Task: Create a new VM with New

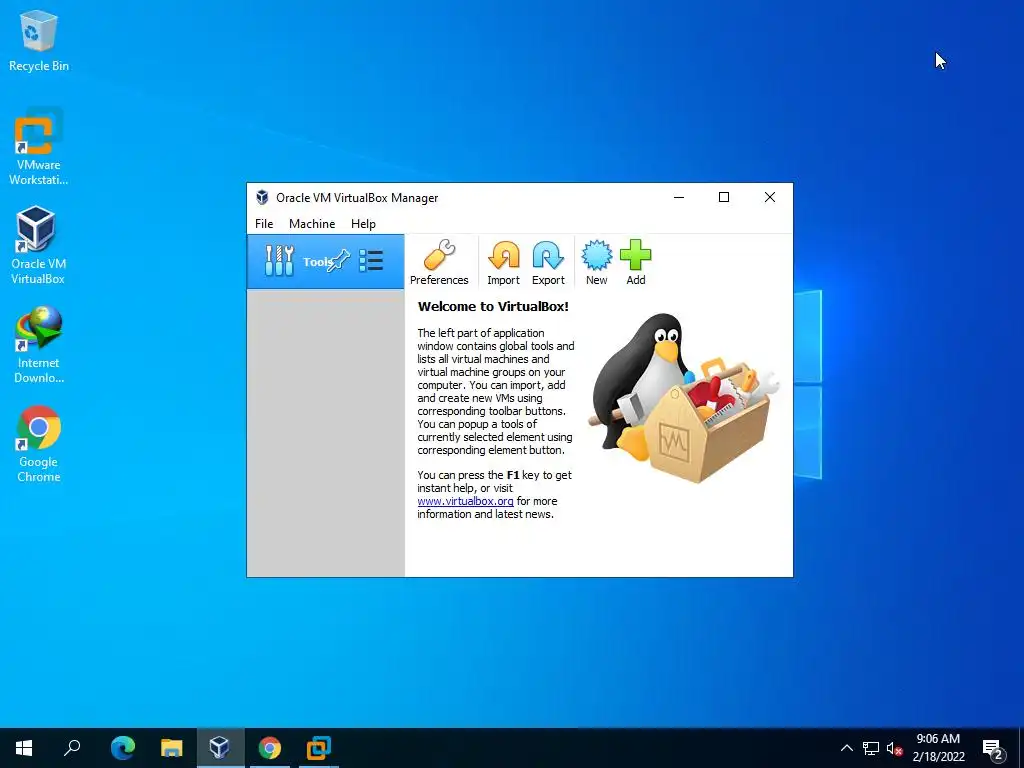Action: (x=596, y=263)
